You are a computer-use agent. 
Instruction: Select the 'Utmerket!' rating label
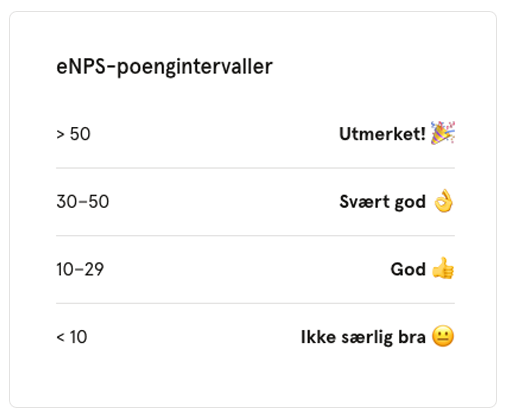coord(382,134)
